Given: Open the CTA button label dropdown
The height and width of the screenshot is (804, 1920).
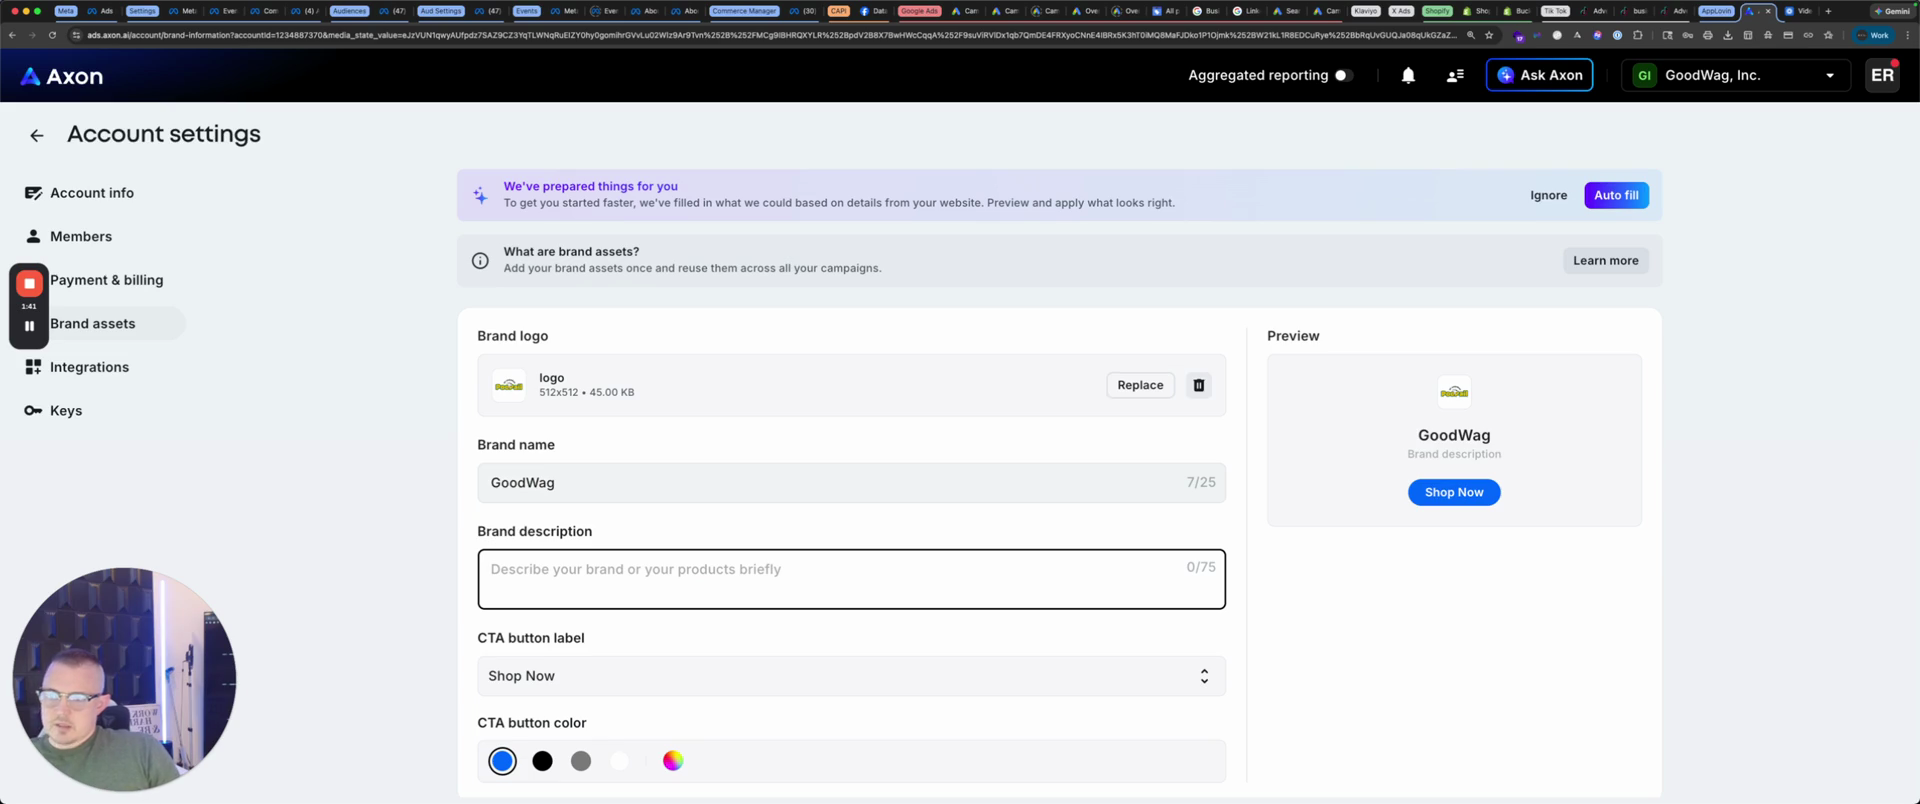Looking at the screenshot, I should click(851, 676).
